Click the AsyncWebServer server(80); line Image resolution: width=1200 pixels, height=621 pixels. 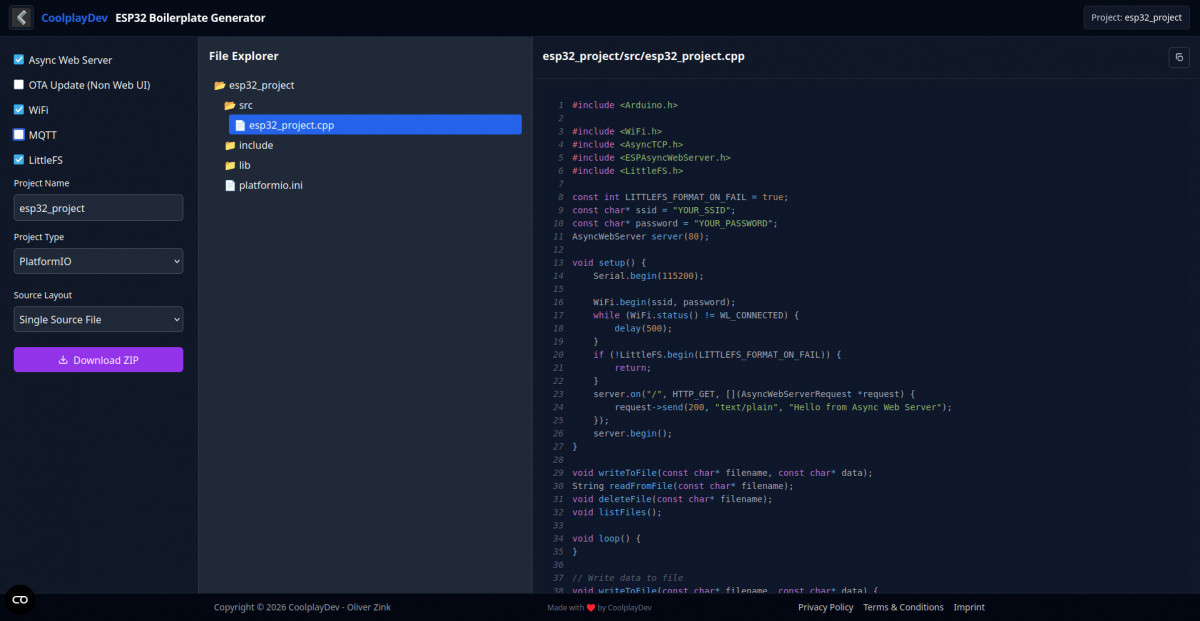[x=641, y=236]
